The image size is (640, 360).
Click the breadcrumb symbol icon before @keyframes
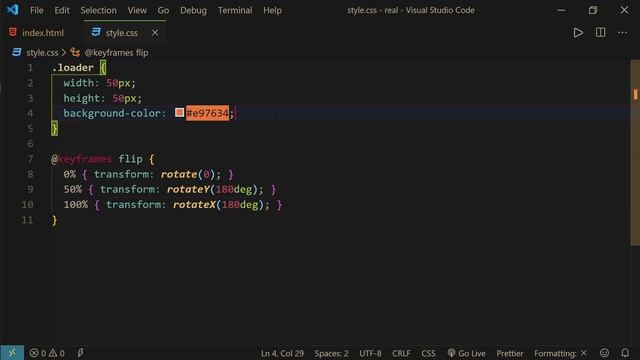(75, 52)
